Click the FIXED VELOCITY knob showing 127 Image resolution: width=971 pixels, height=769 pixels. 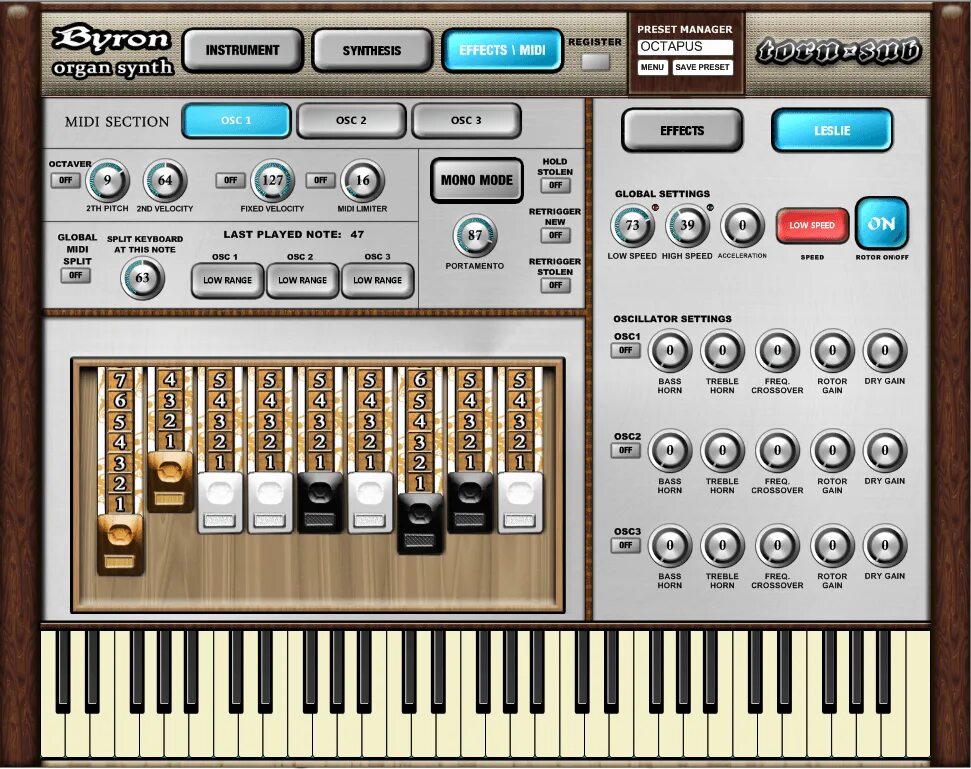[272, 181]
